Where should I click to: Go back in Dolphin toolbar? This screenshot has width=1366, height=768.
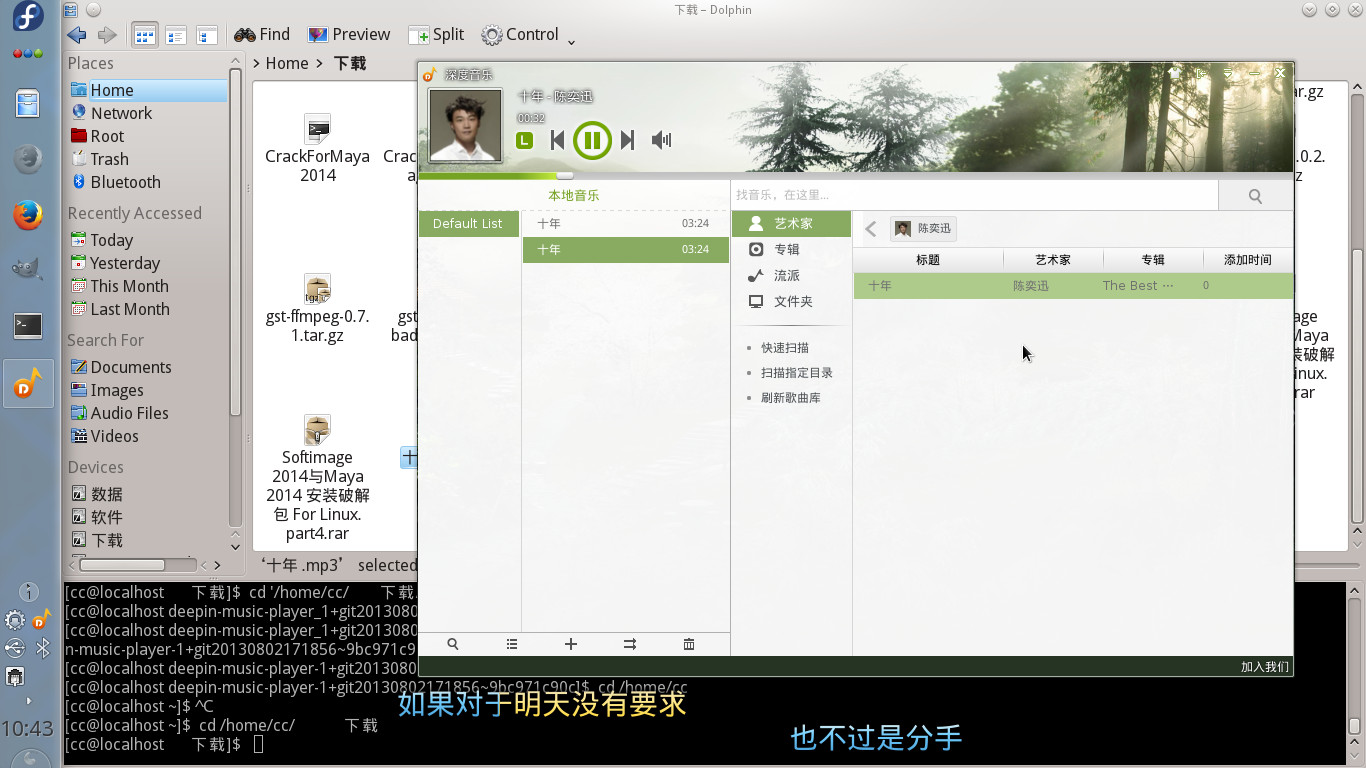point(77,35)
